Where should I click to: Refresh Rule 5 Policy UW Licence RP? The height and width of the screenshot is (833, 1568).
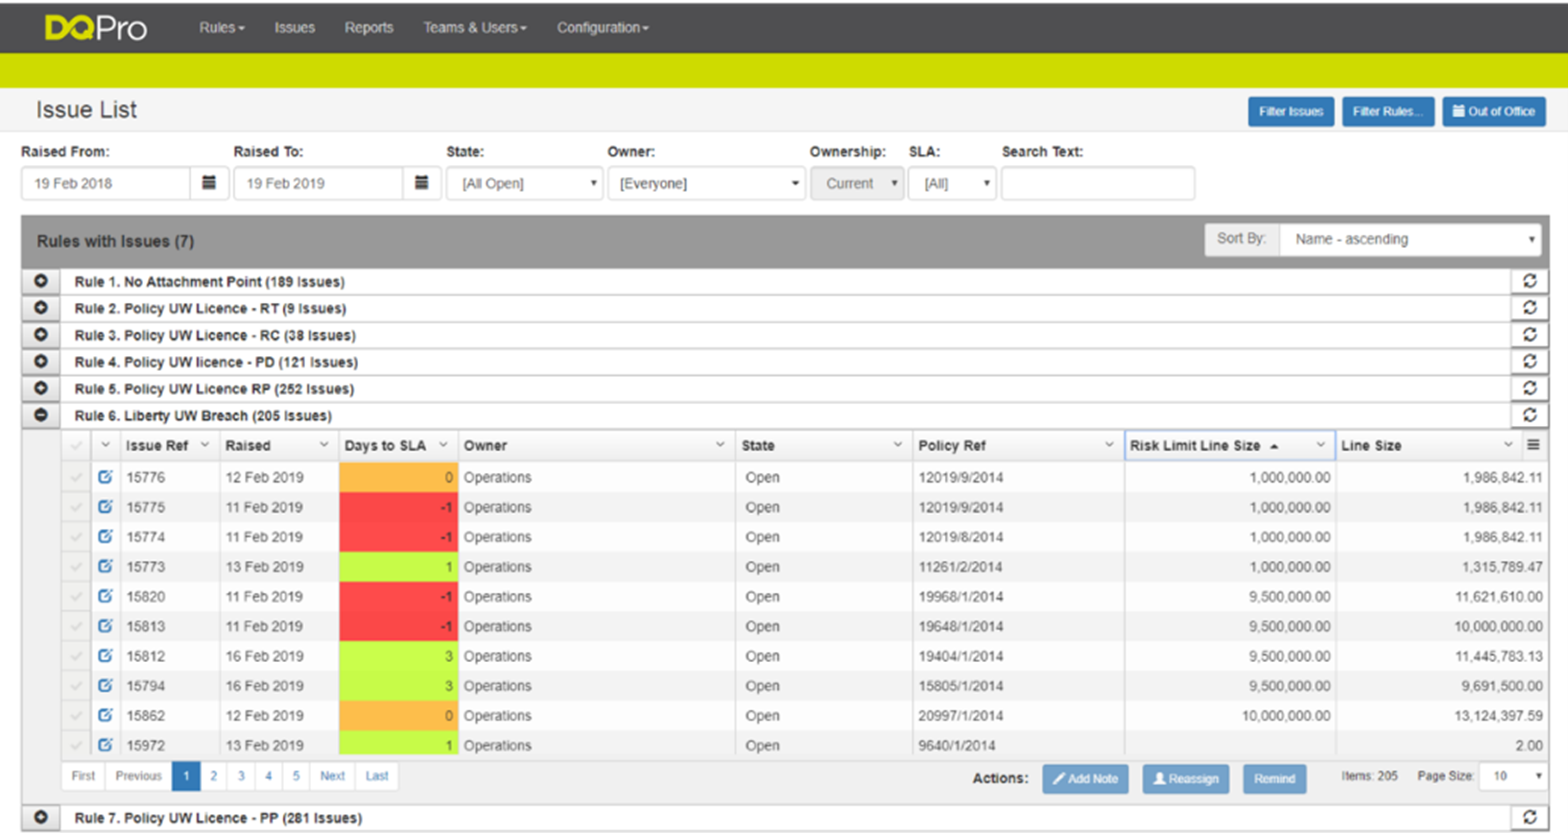(x=1529, y=388)
